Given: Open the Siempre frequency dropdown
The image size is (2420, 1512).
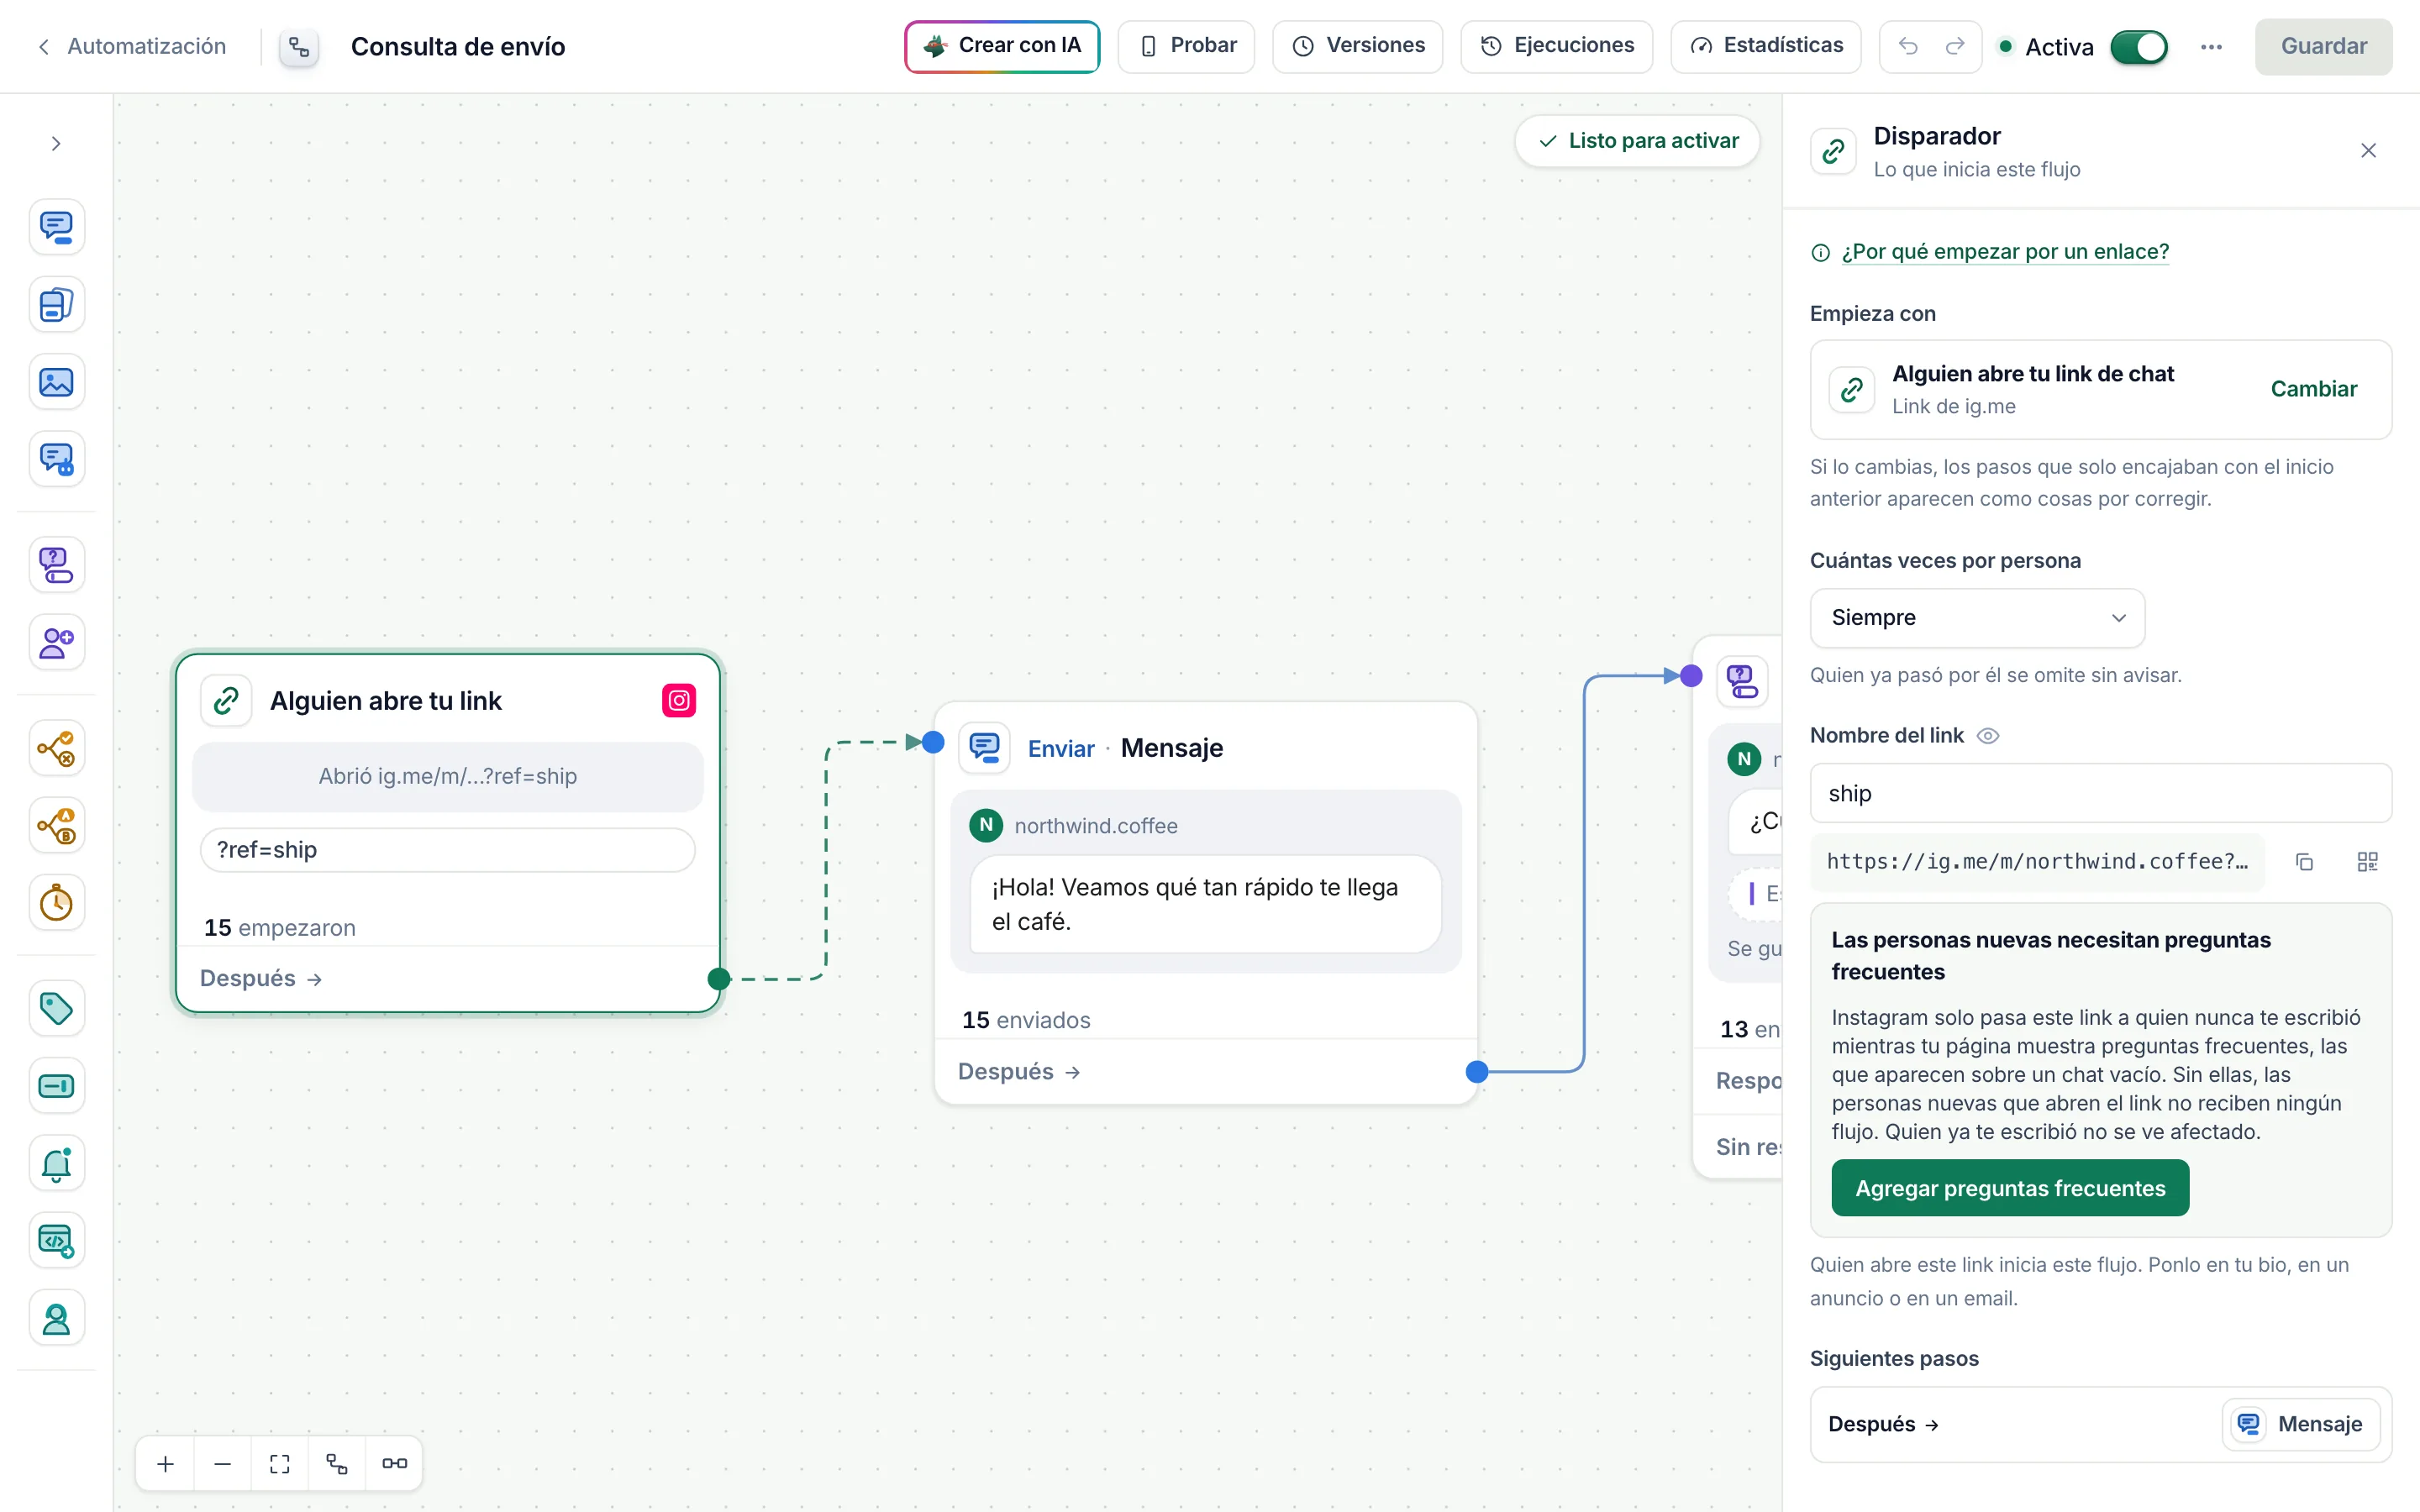Looking at the screenshot, I should click(1977, 618).
